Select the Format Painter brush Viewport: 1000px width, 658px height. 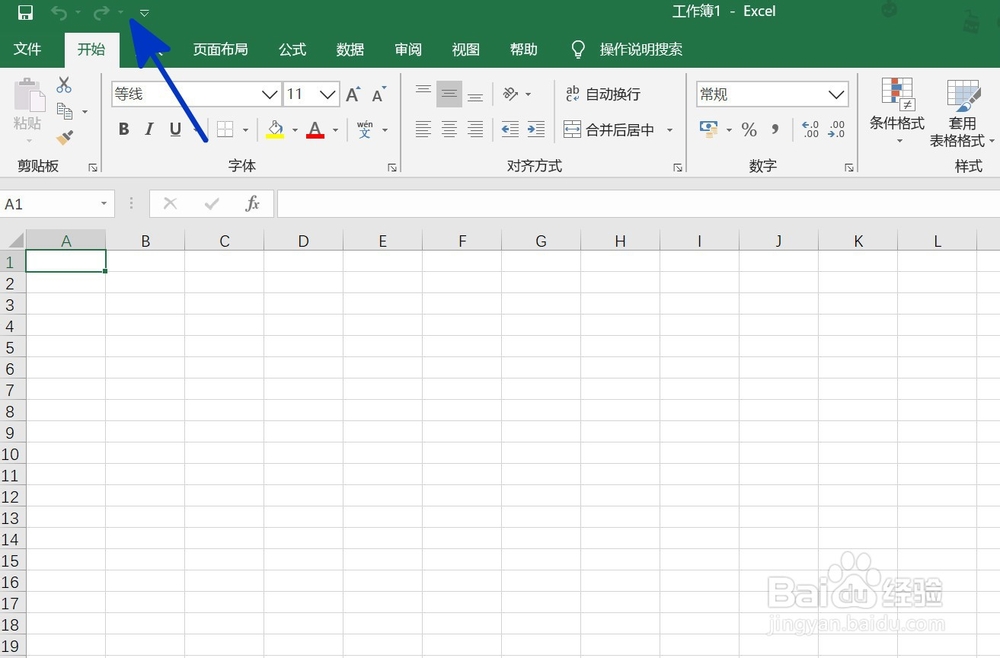pyautogui.click(x=64, y=137)
